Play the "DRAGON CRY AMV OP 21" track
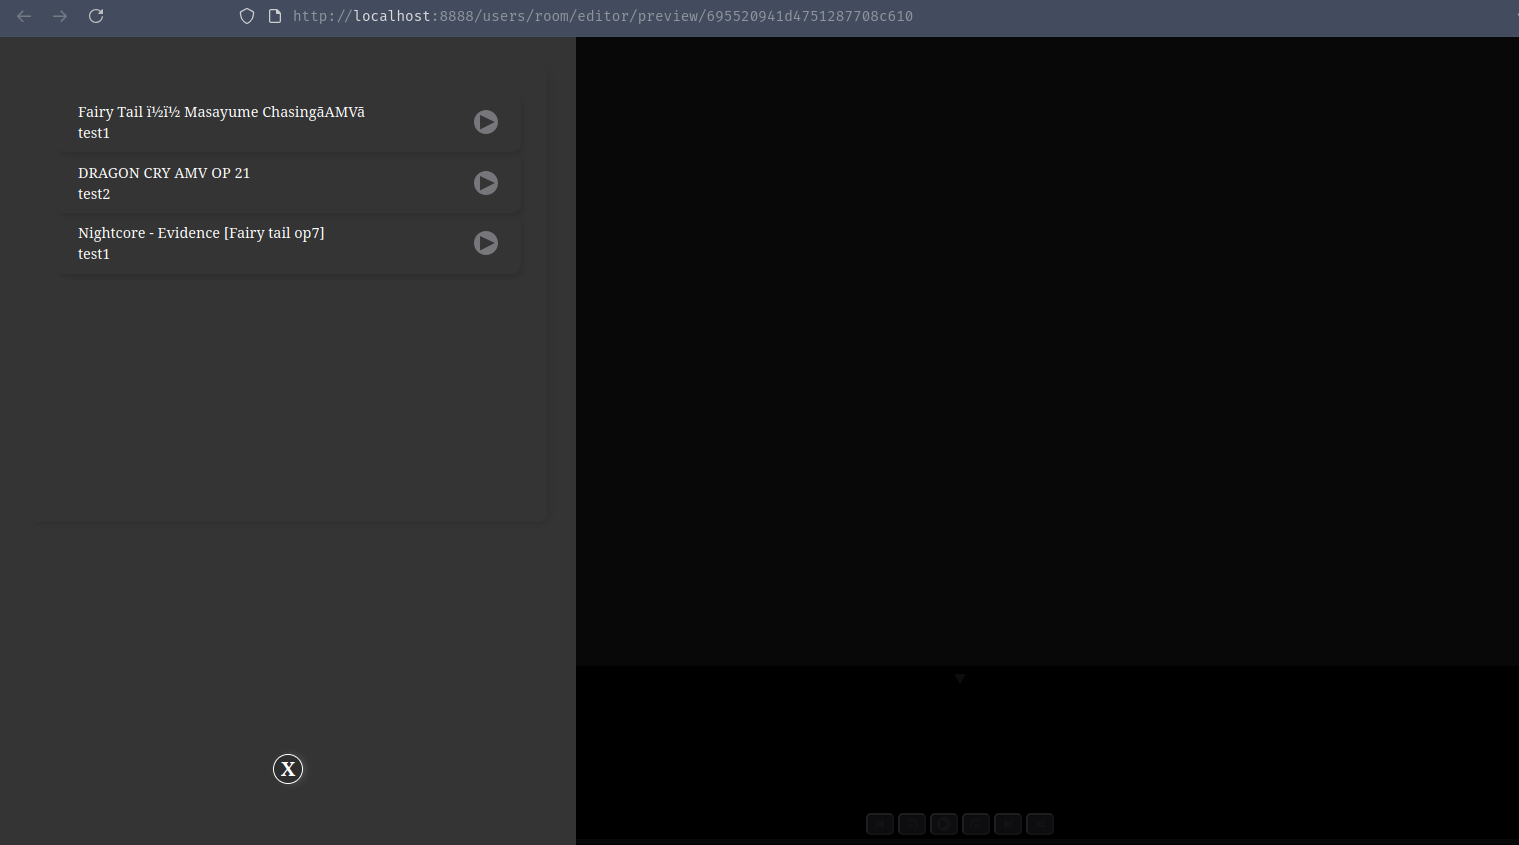 pos(486,183)
